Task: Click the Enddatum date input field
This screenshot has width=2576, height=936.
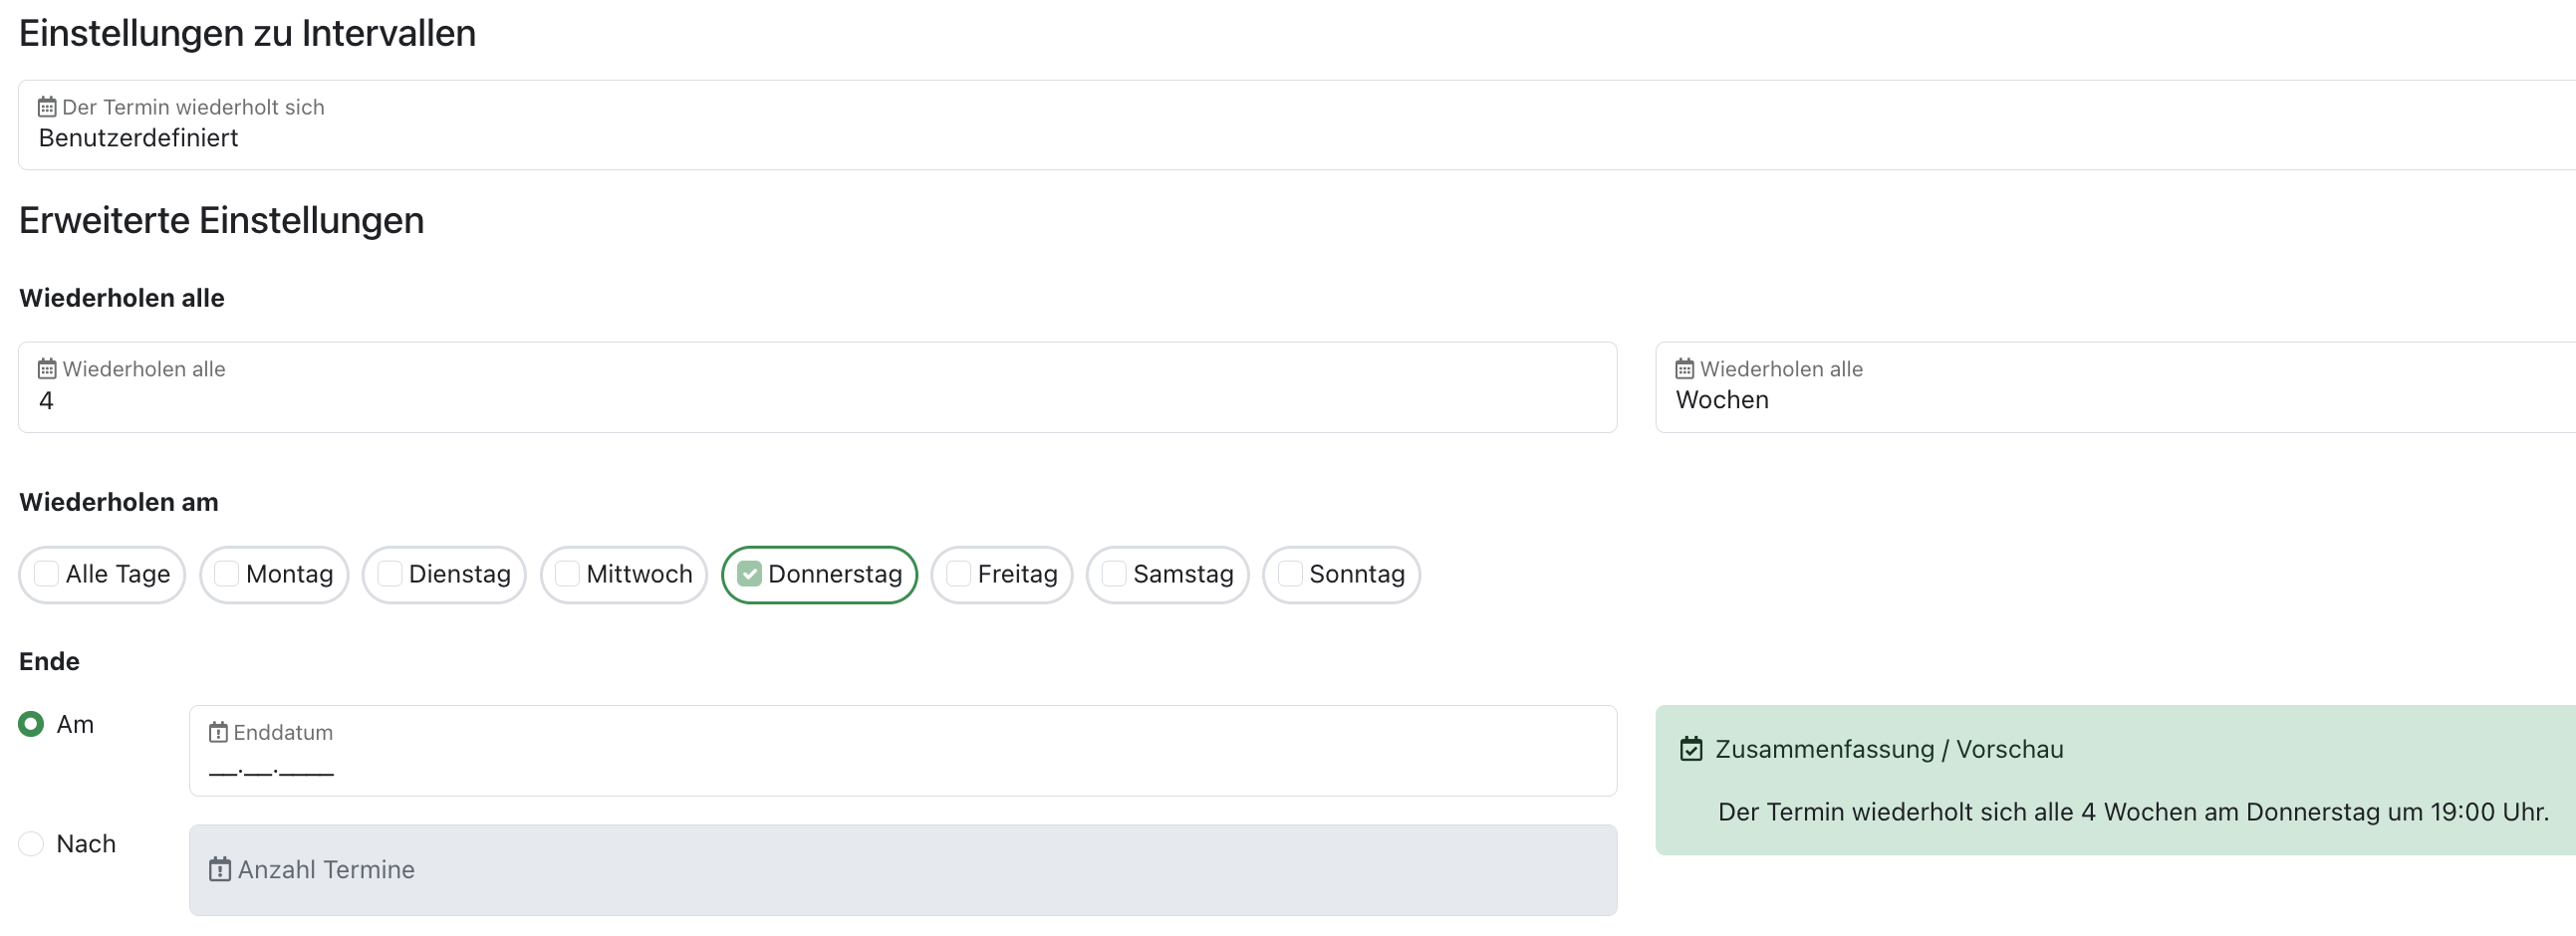Action: click(903, 751)
